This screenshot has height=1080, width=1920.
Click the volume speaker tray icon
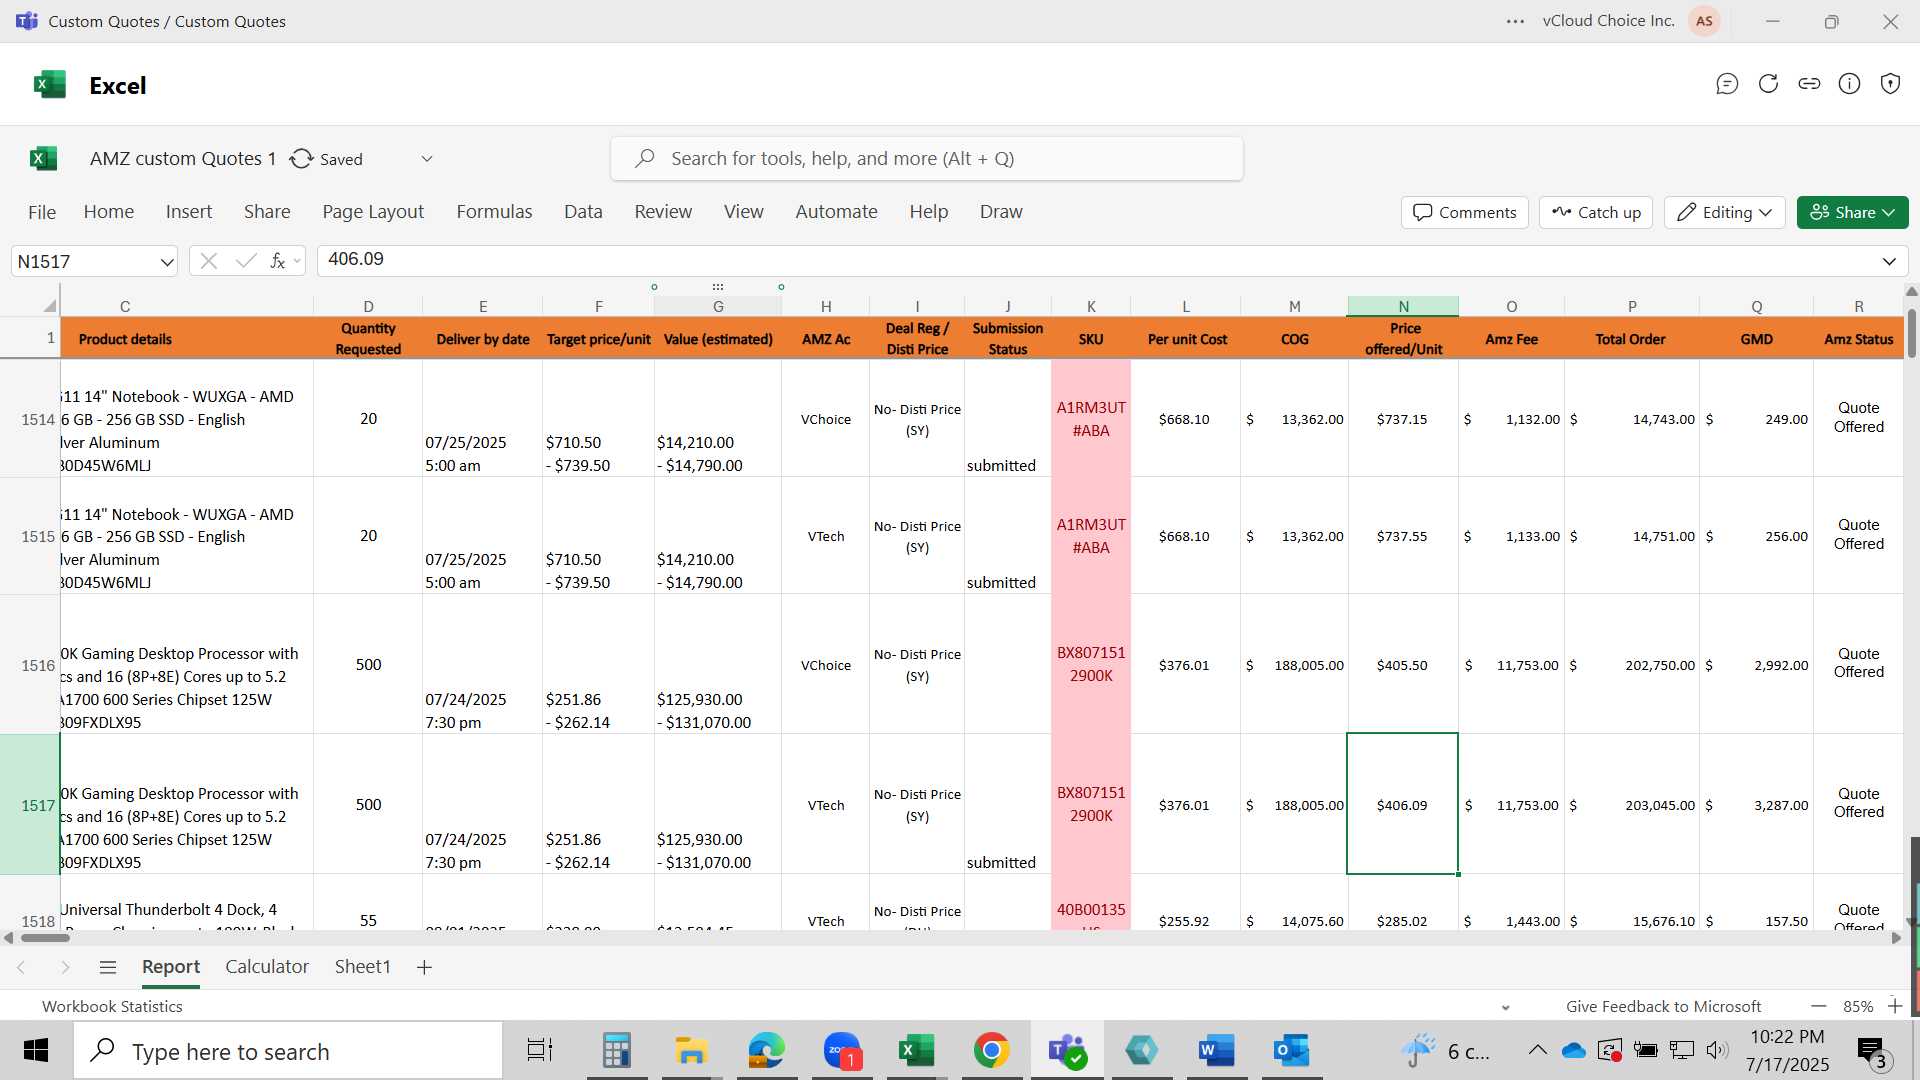click(x=1717, y=1050)
